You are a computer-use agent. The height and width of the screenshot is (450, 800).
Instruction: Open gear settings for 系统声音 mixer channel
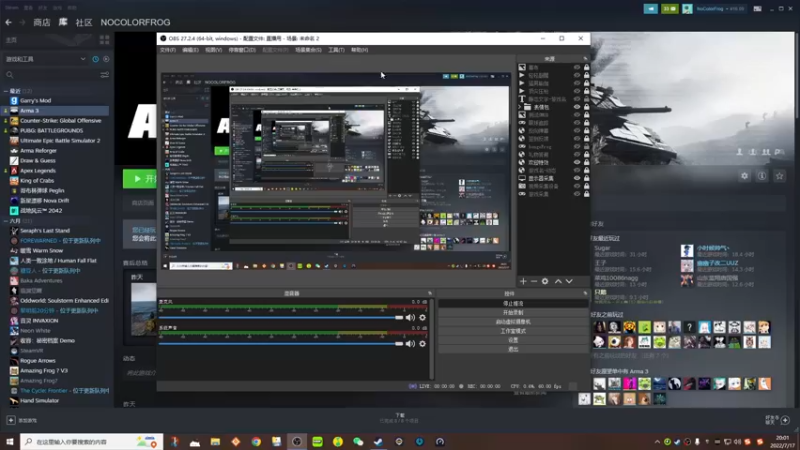422,343
